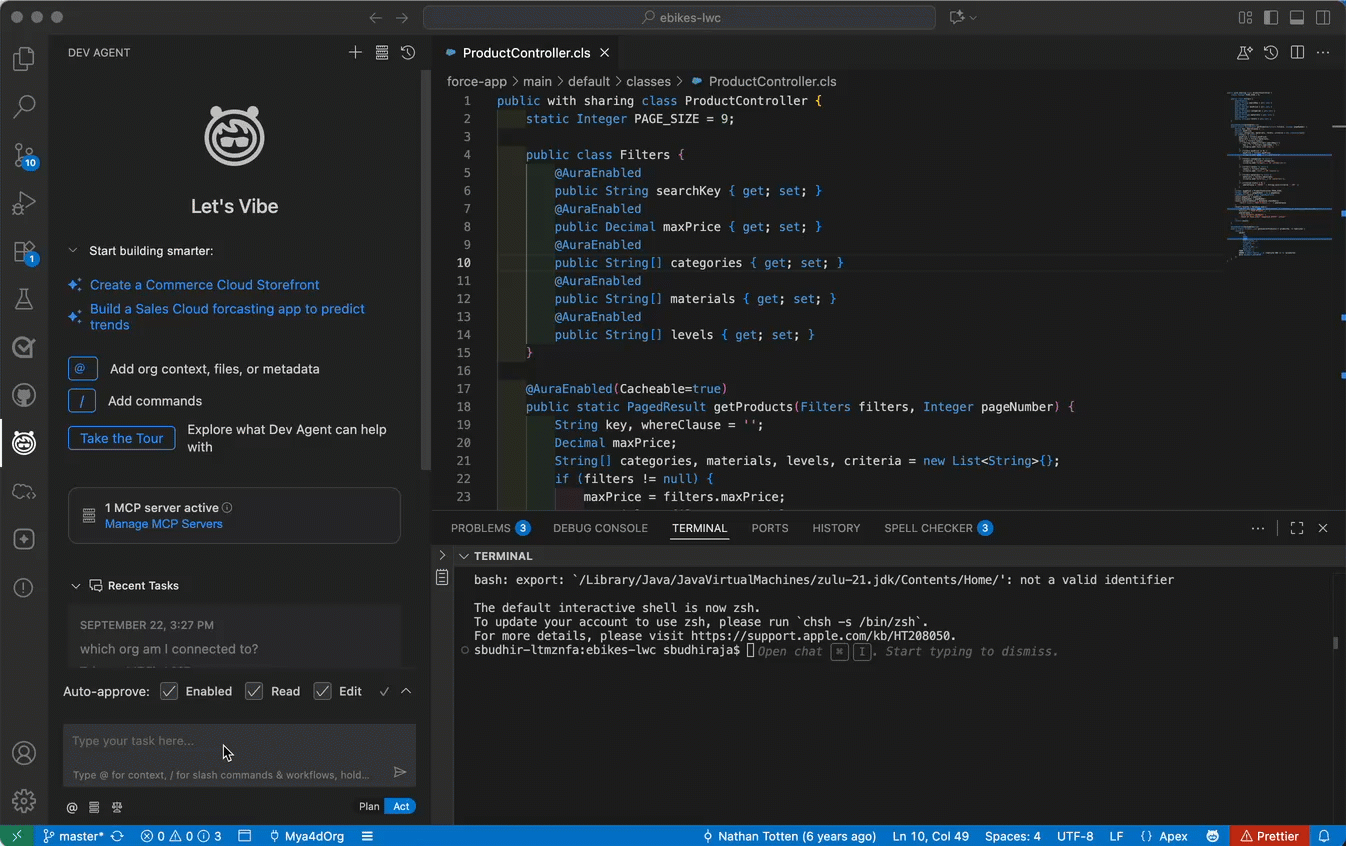
Task: Open the DEBUG CONSOLE tab
Action: (600, 528)
